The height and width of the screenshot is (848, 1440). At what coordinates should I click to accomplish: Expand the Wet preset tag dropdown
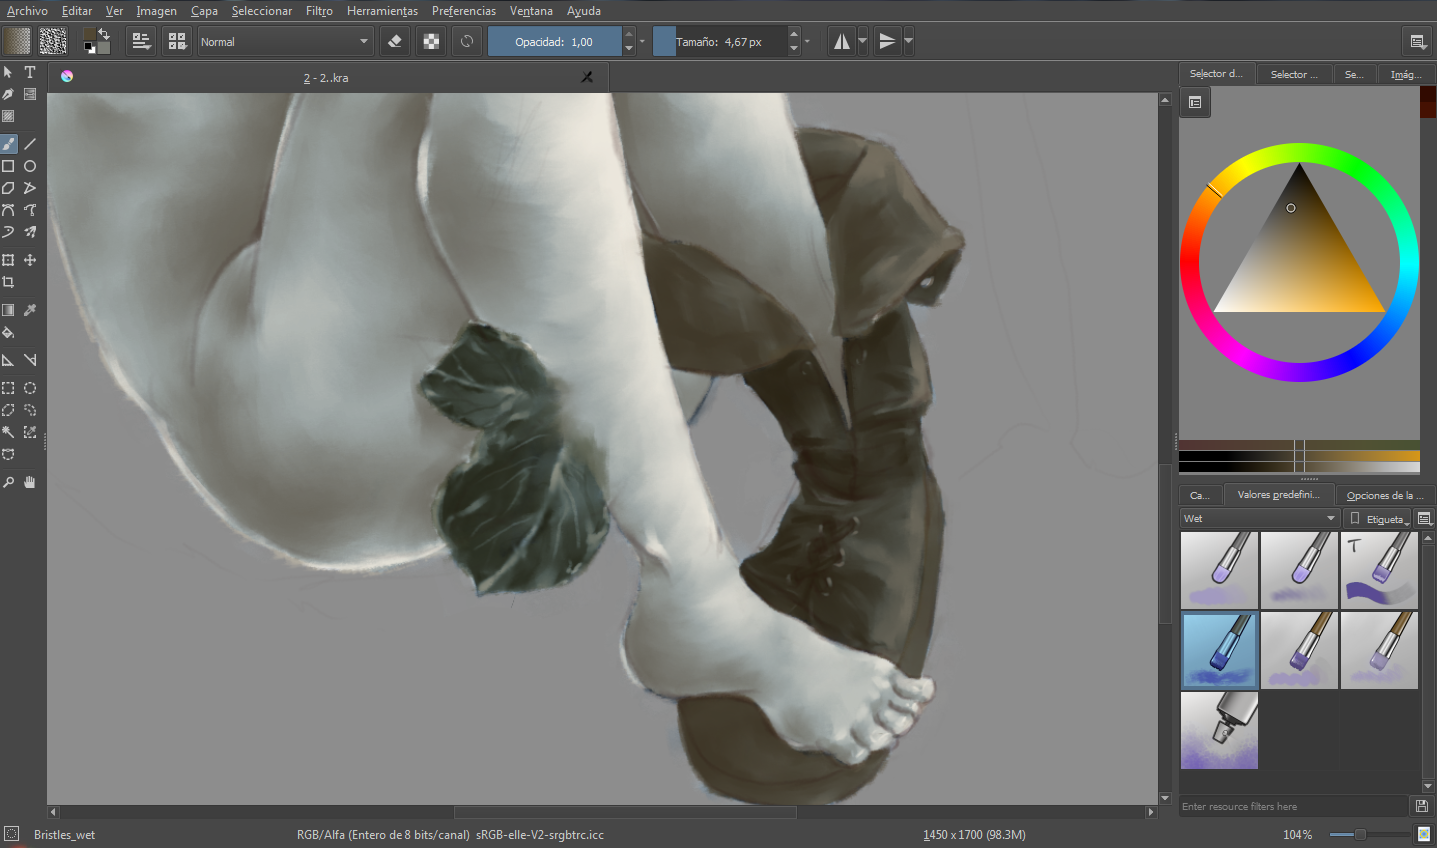point(1260,518)
